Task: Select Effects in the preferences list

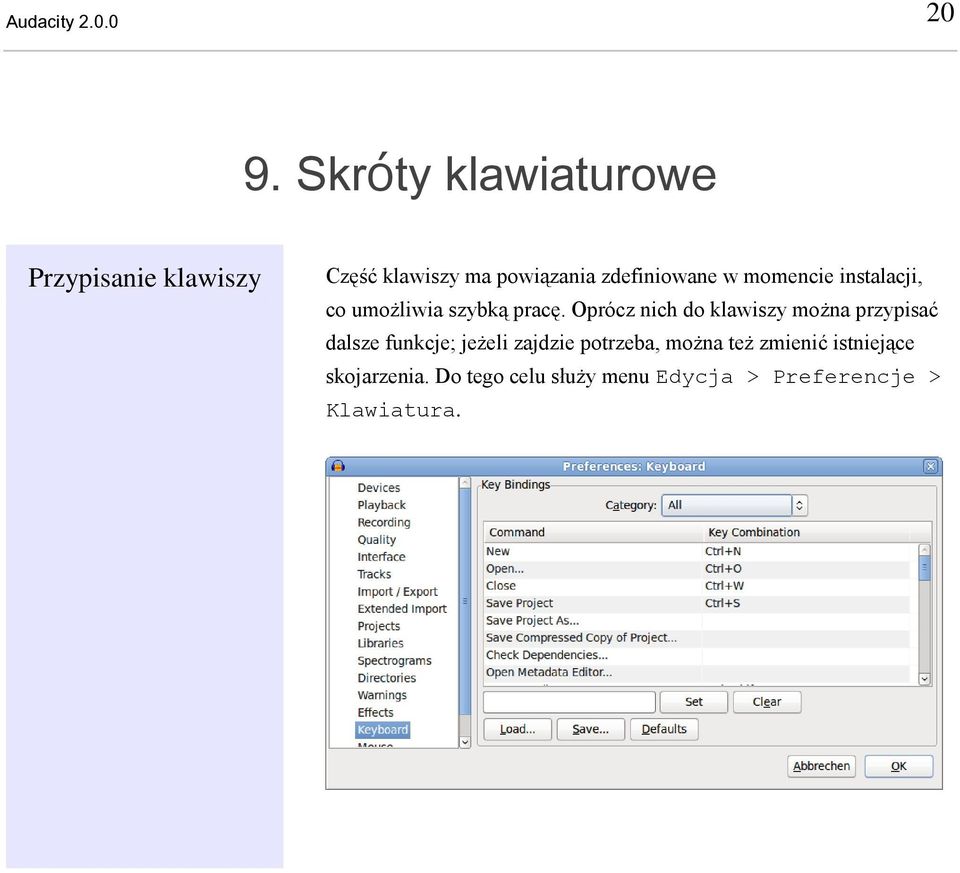Action: [x=375, y=712]
